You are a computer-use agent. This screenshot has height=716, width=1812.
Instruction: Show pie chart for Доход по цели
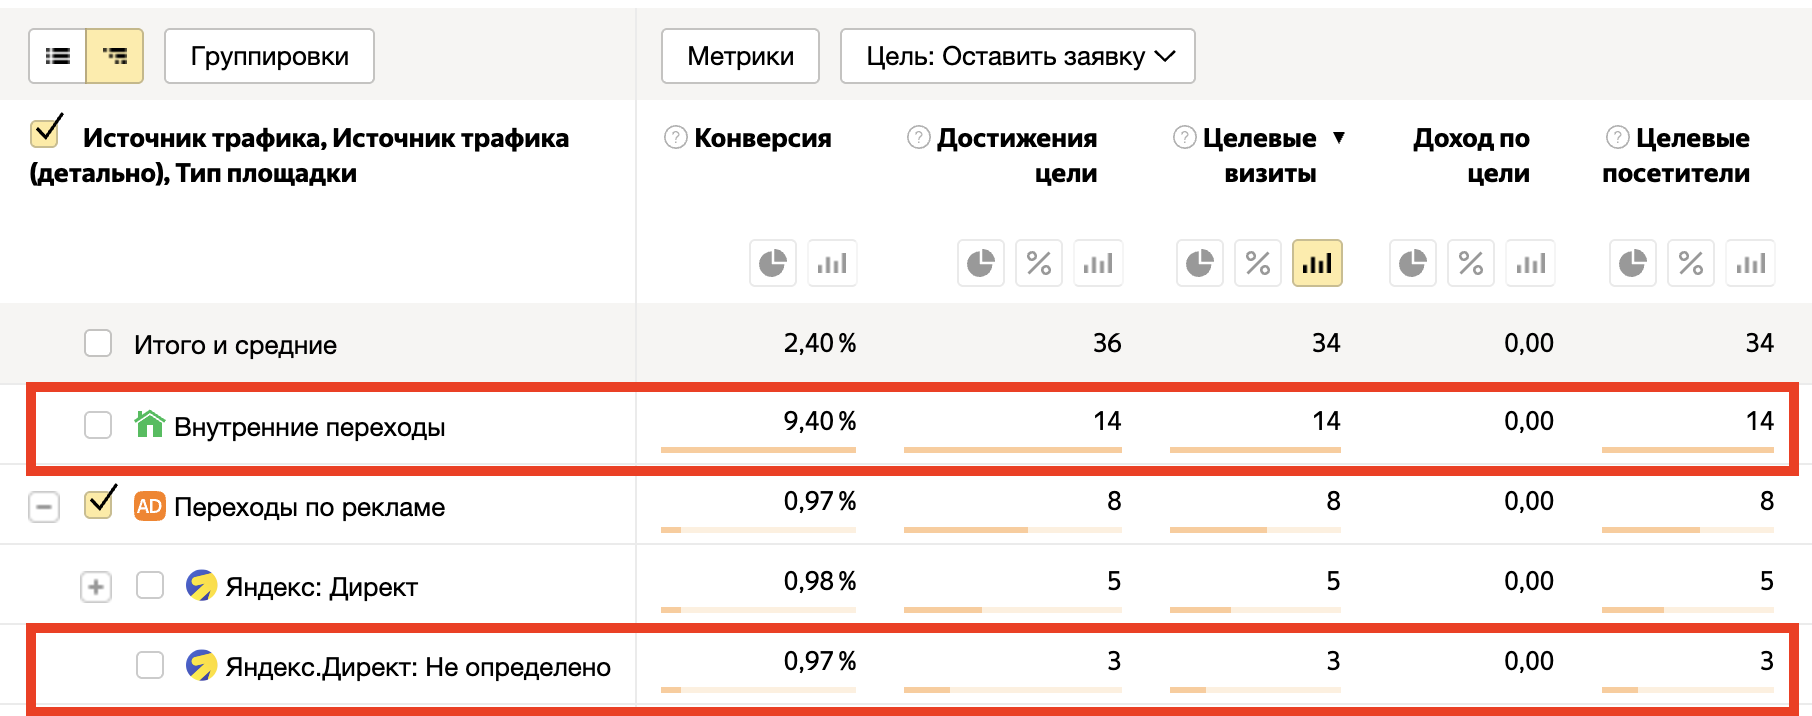pos(1412,264)
